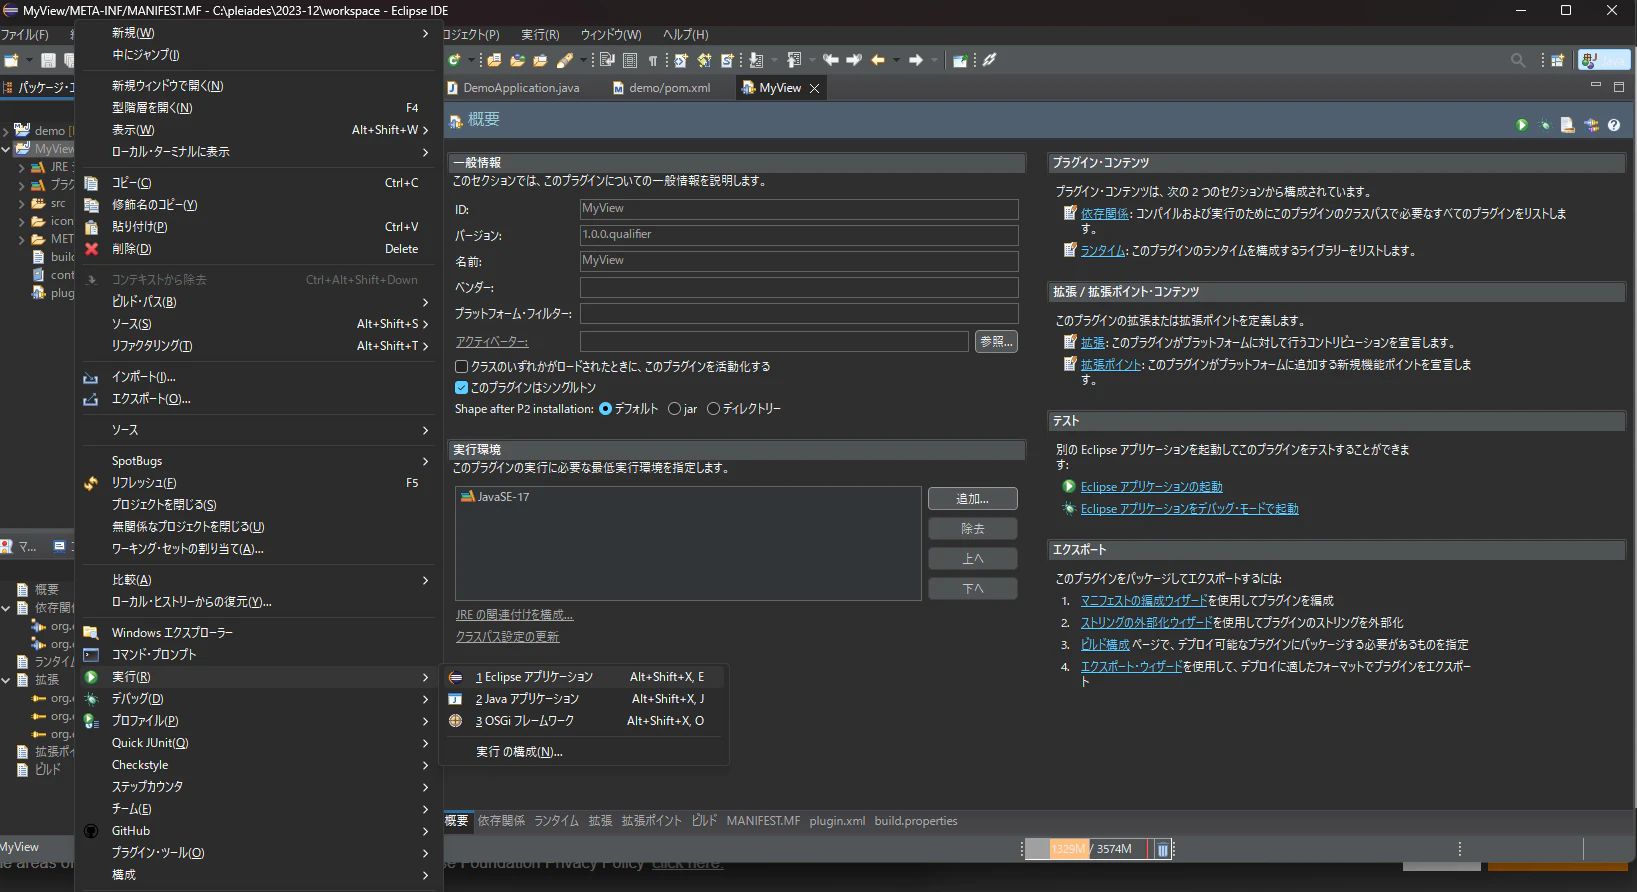Click the heap status garbage collector icon
The height and width of the screenshot is (892, 1637).
(1162, 849)
